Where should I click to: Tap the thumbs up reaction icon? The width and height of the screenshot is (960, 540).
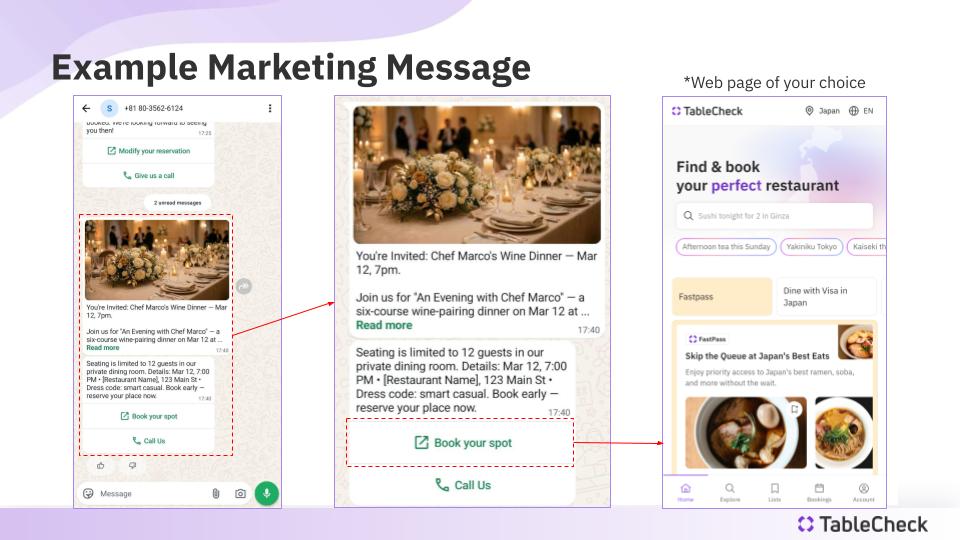pos(101,466)
